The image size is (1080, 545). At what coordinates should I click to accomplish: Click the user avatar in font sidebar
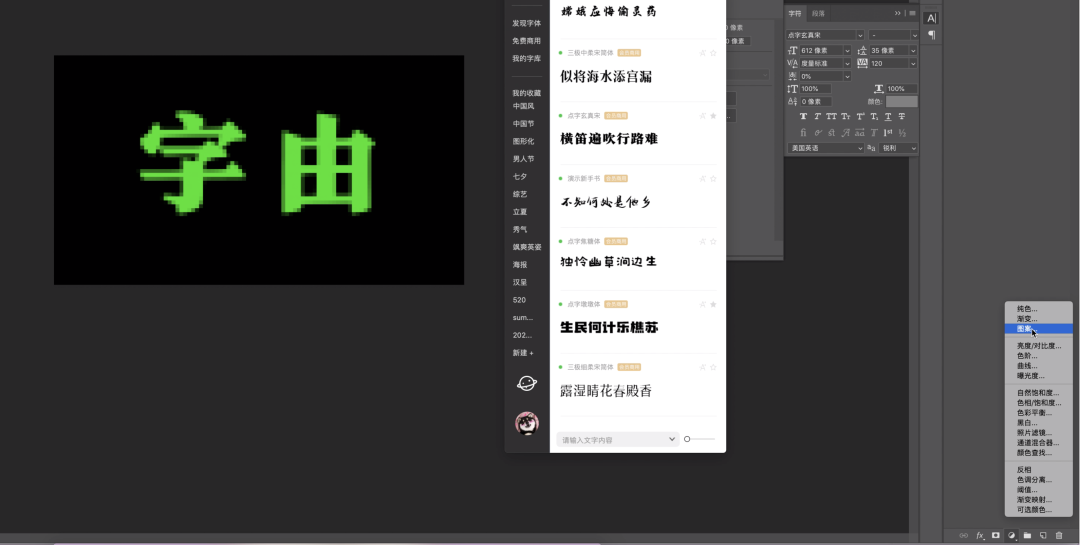tap(527, 423)
